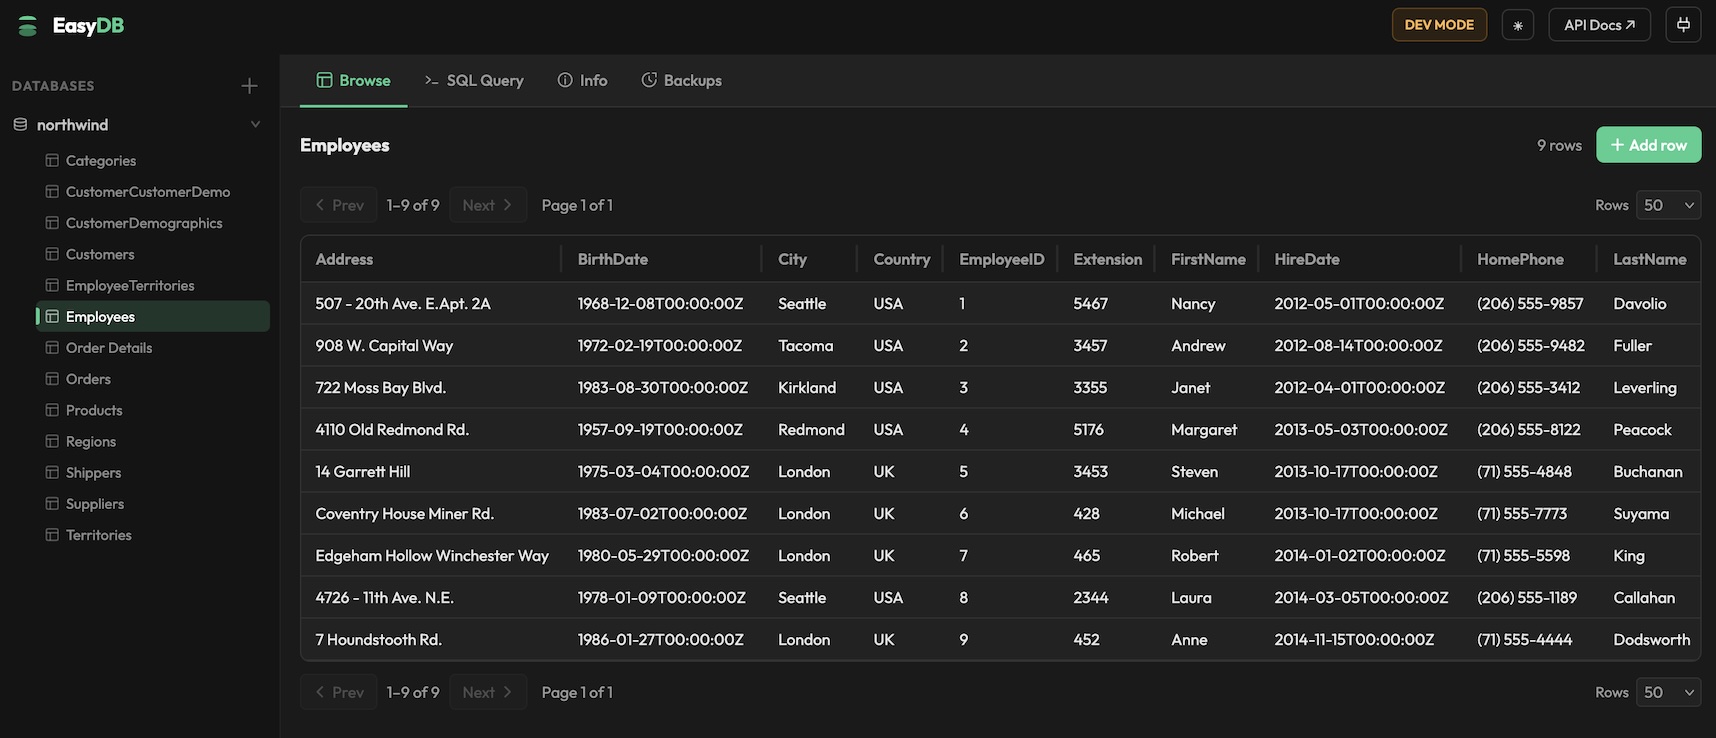Click the Country column header

[901, 259]
